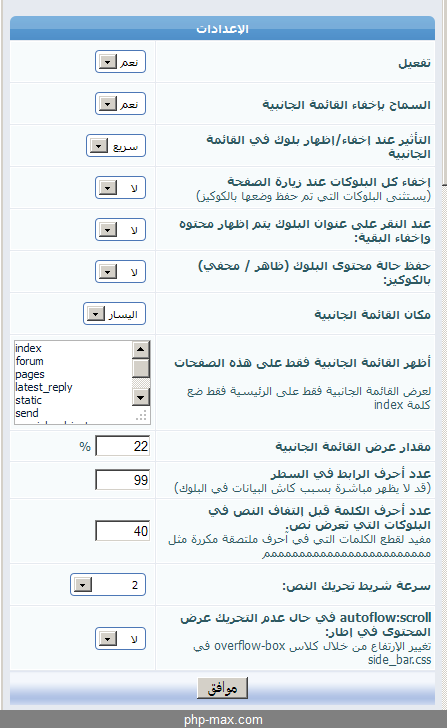
Task: Click 'static' in the pages list
Action: pyautogui.click(x=28, y=400)
